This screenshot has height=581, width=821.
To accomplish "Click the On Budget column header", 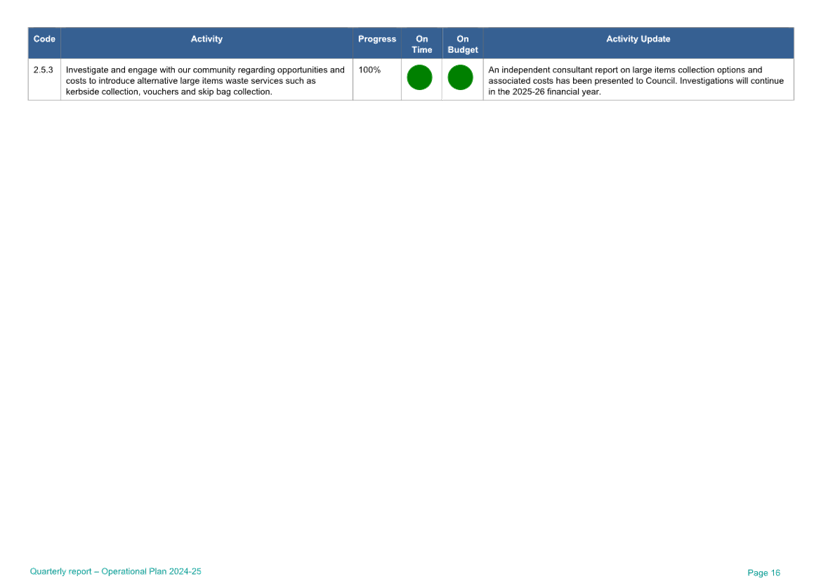I will click(x=463, y=44).
